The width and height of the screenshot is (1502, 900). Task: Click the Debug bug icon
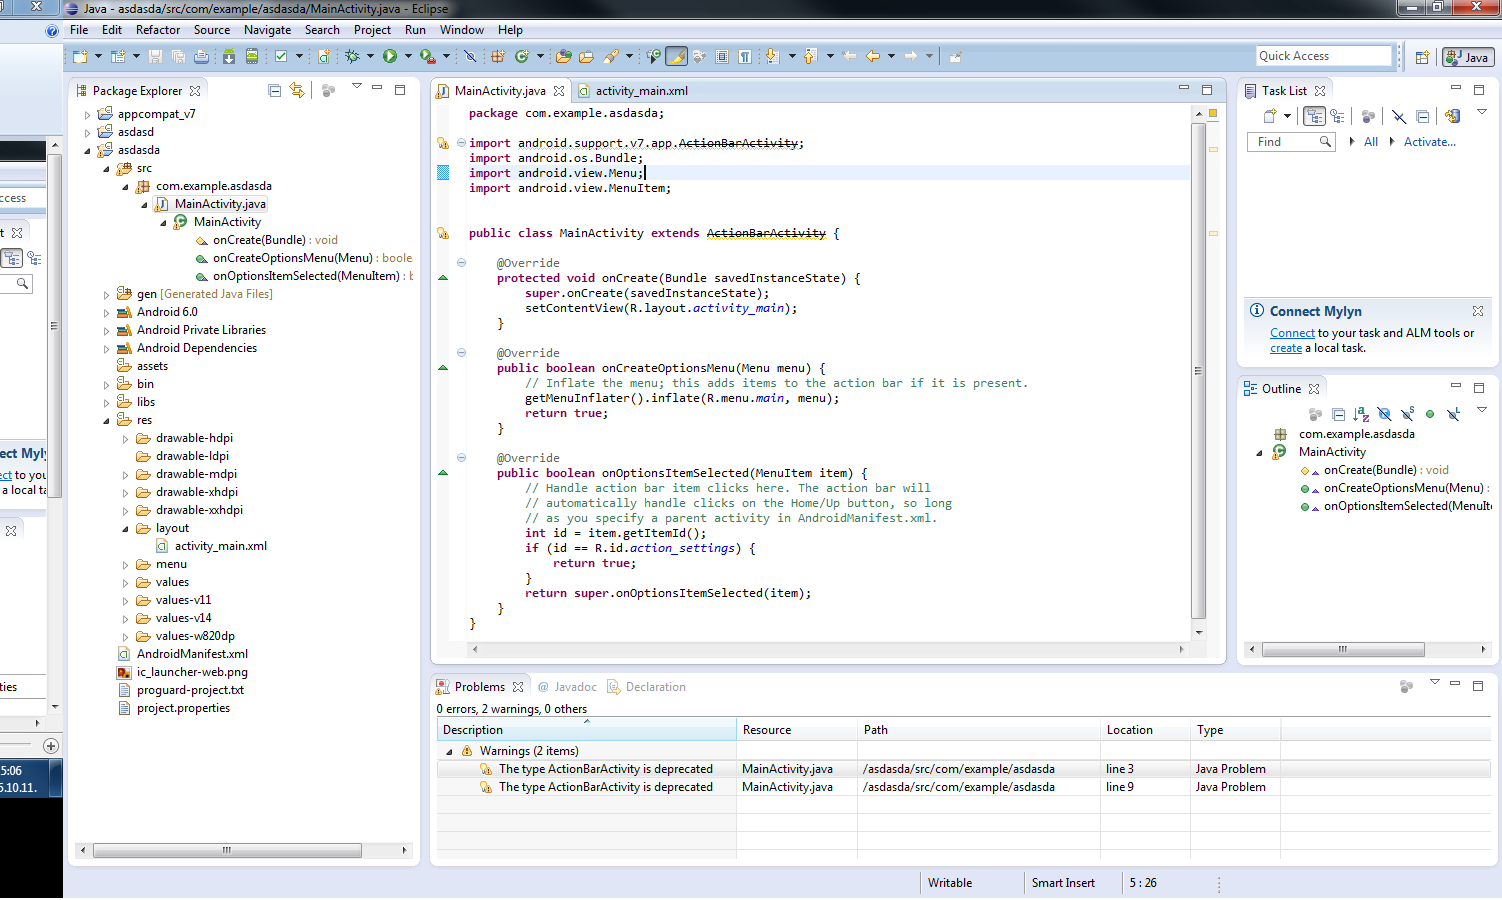[x=352, y=56]
